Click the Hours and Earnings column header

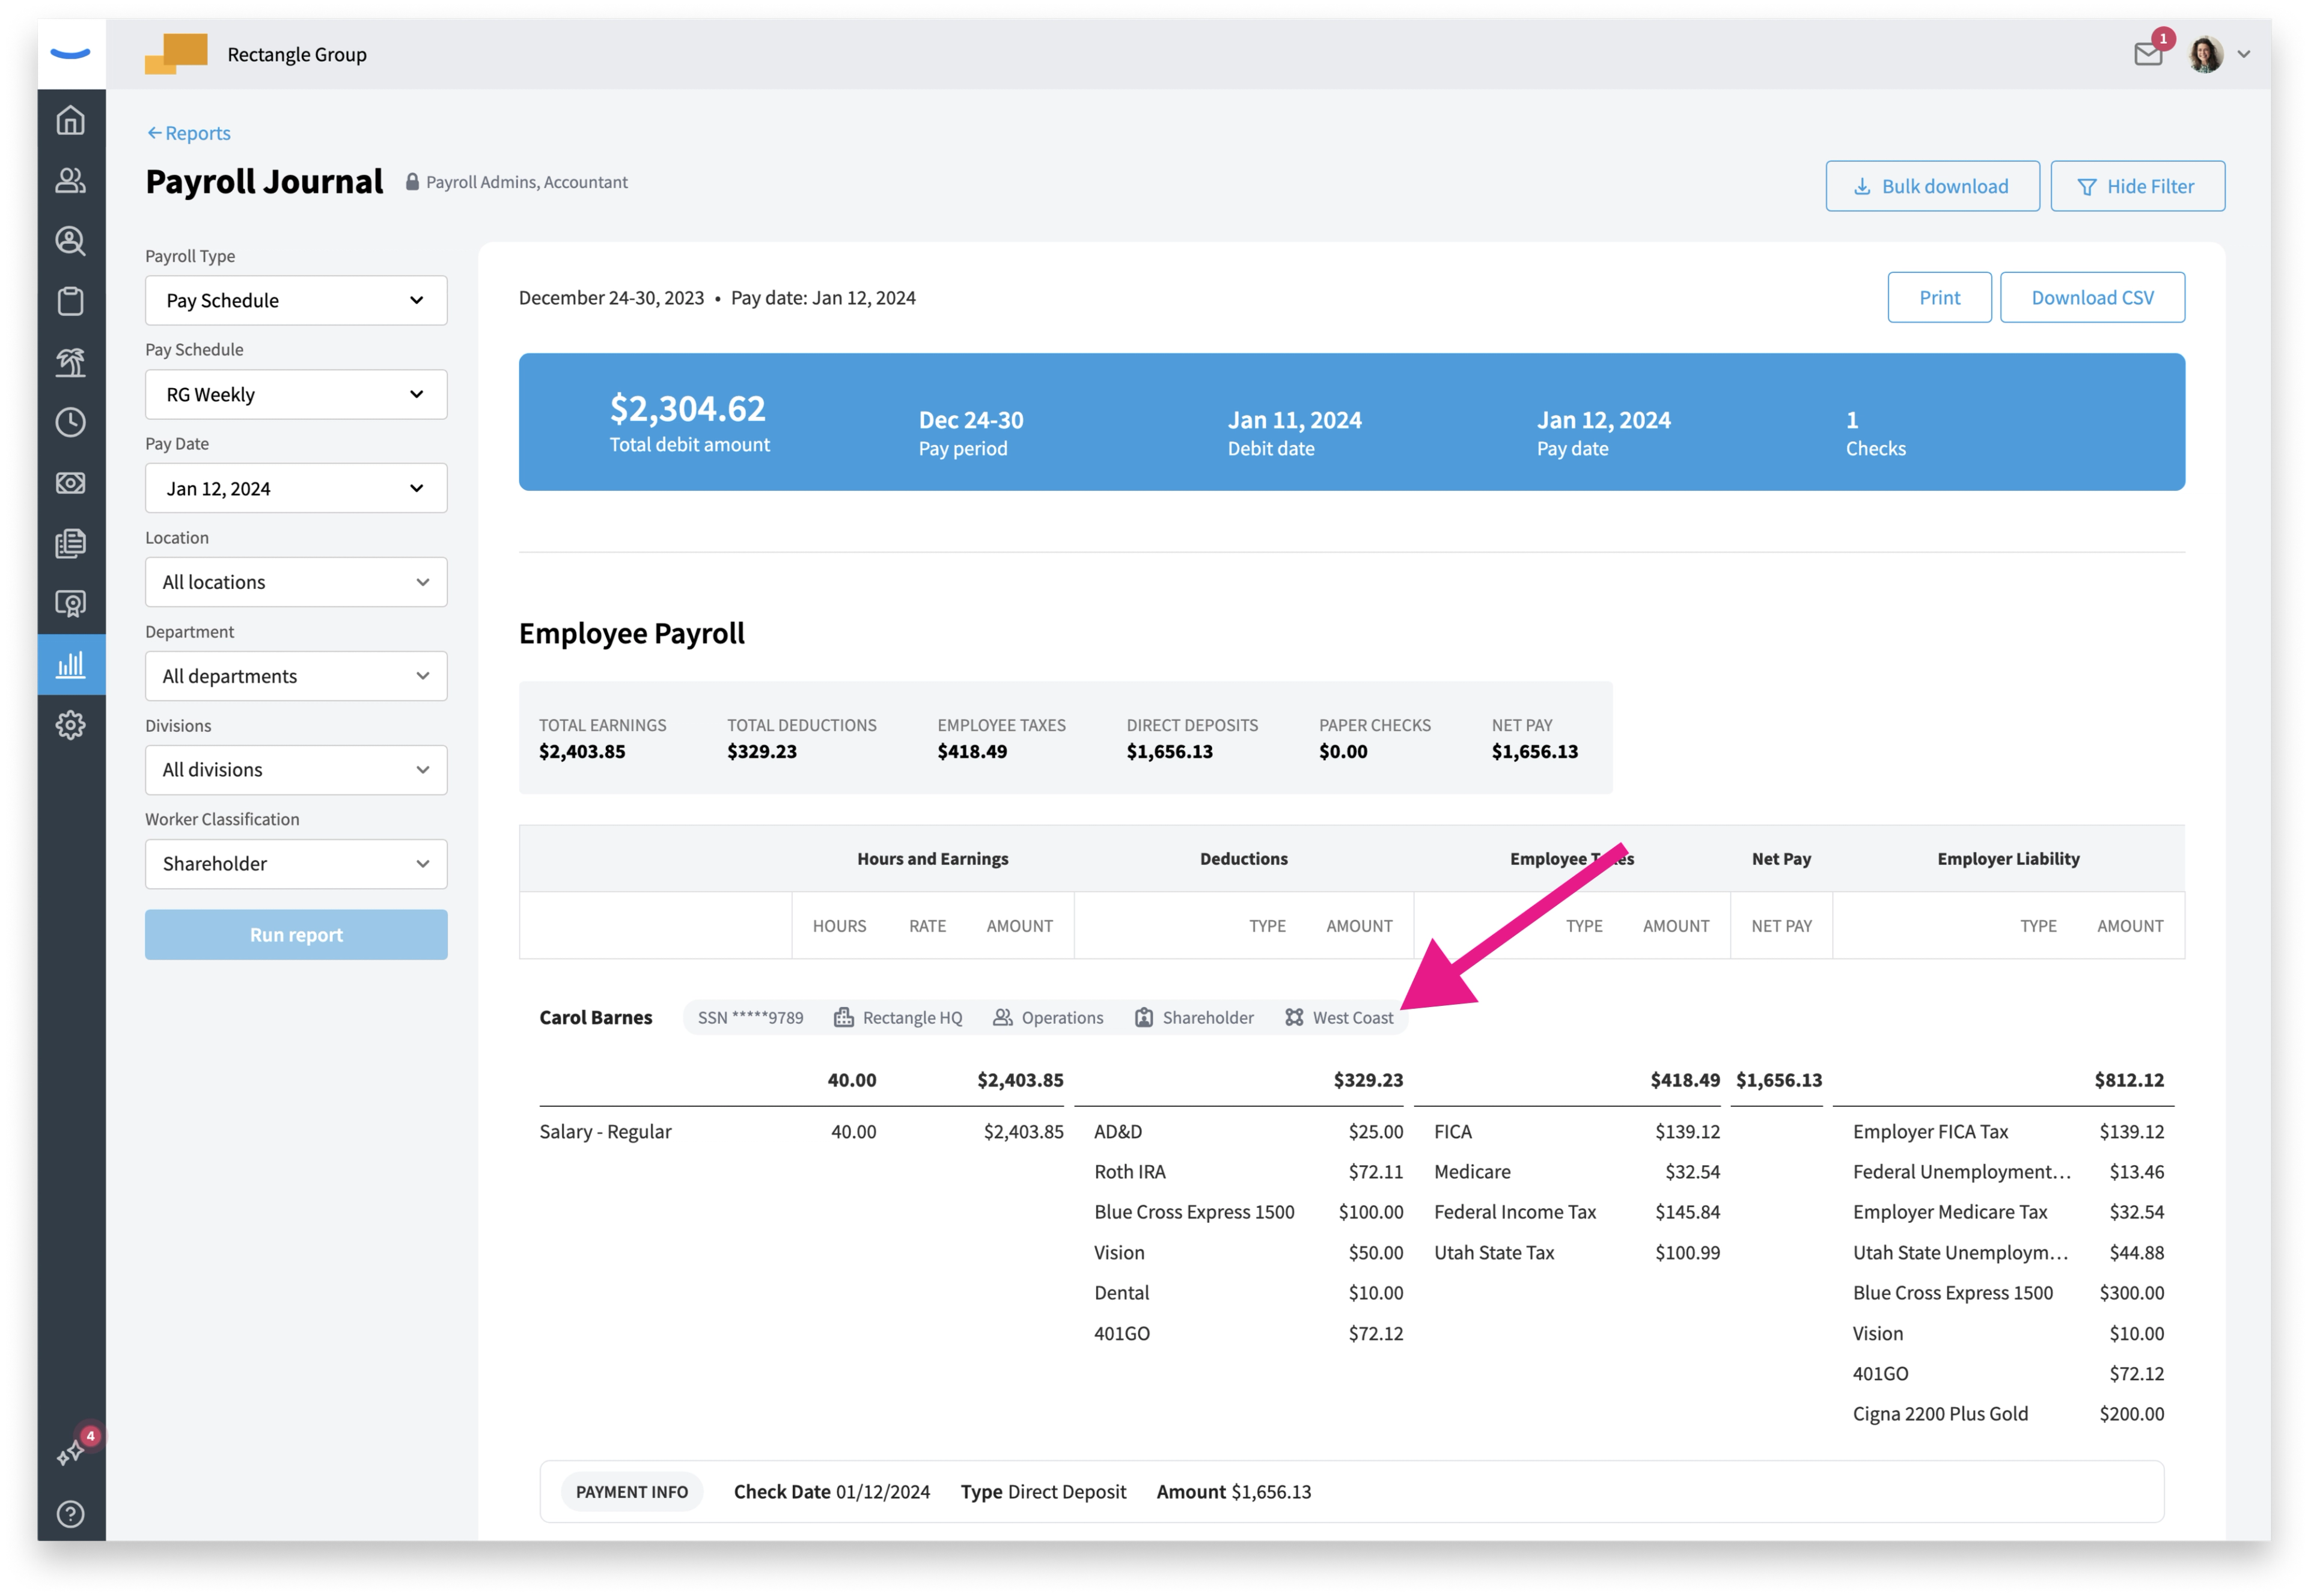tap(932, 858)
